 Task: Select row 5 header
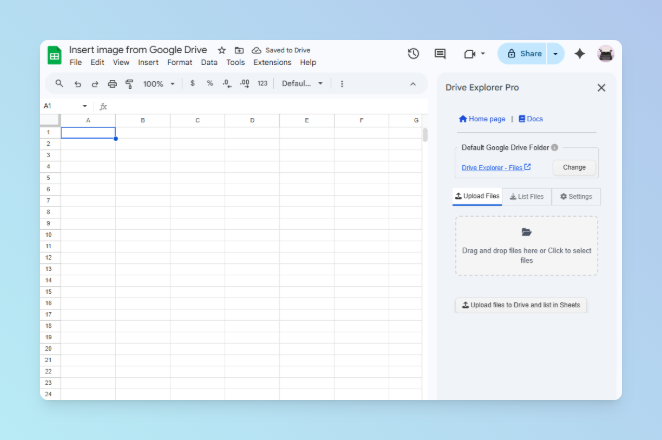(50, 178)
